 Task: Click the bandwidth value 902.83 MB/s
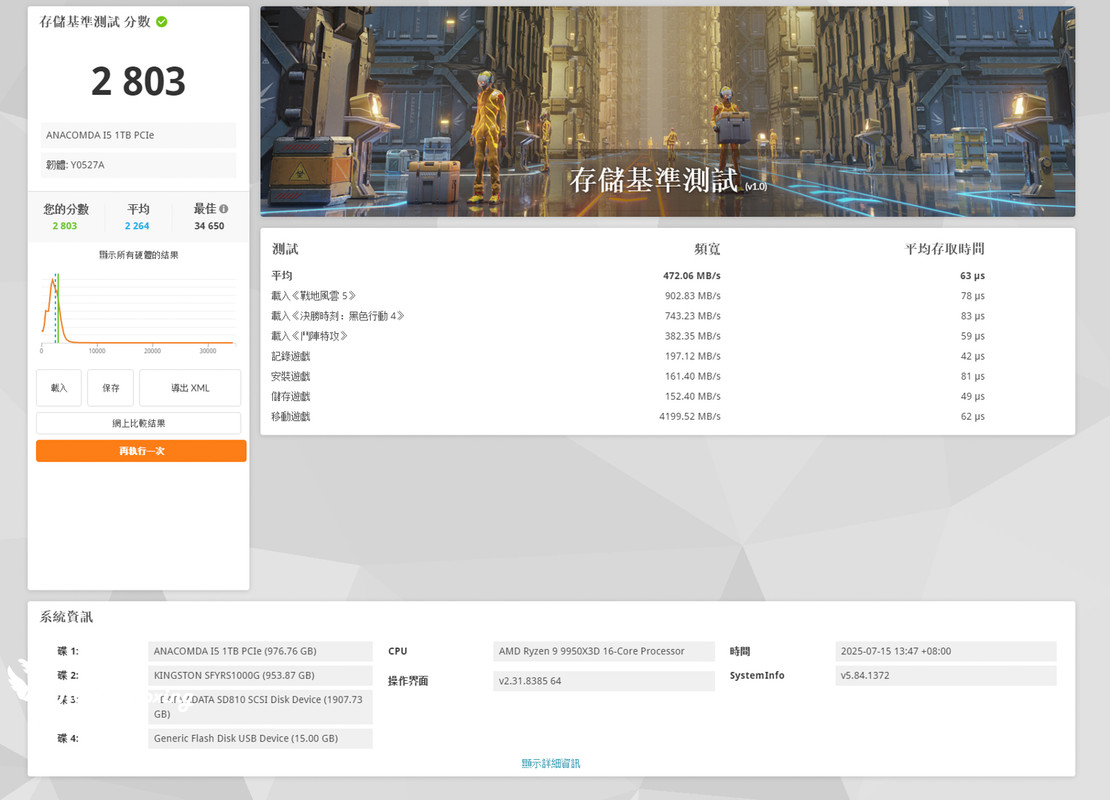click(x=692, y=296)
